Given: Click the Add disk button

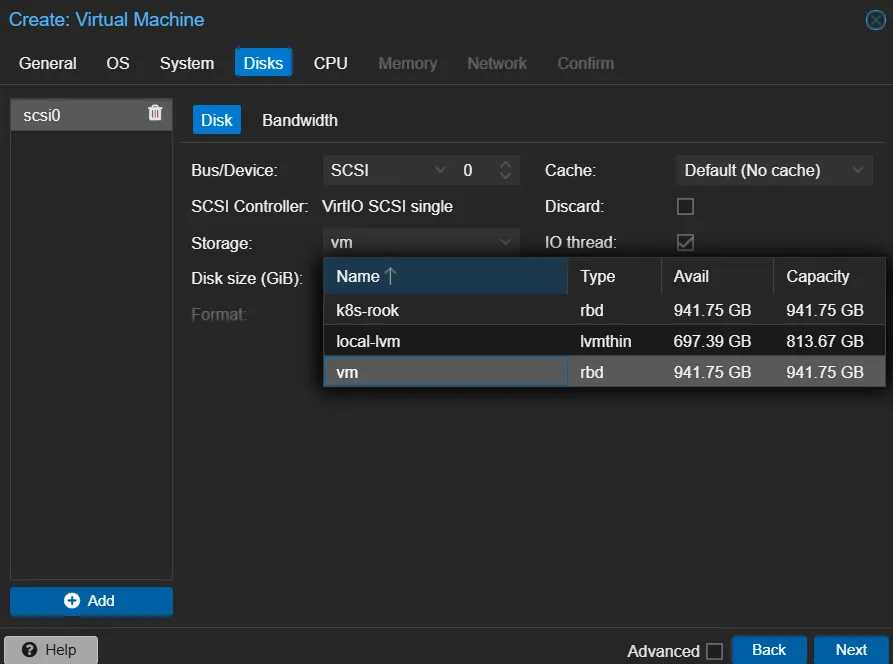Looking at the screenshot, I should click(91, 601).
